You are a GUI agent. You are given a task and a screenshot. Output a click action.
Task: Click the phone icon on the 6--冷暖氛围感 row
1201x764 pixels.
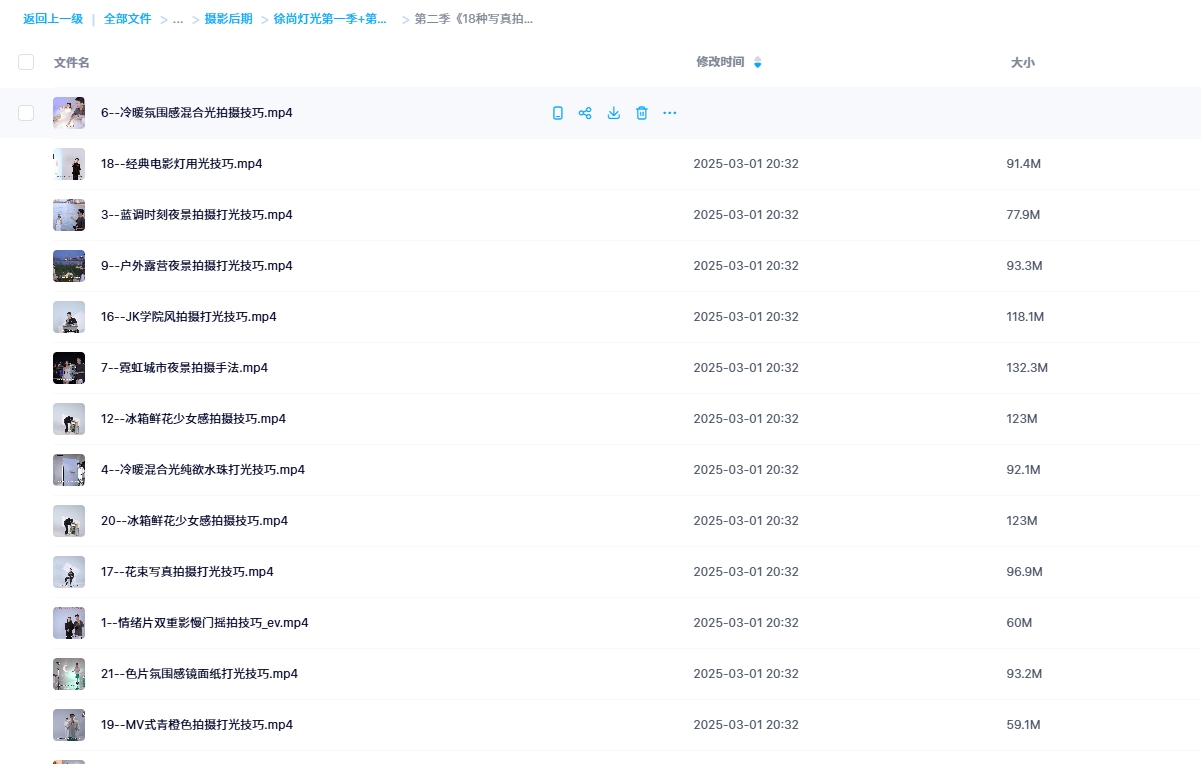point(558,113)
